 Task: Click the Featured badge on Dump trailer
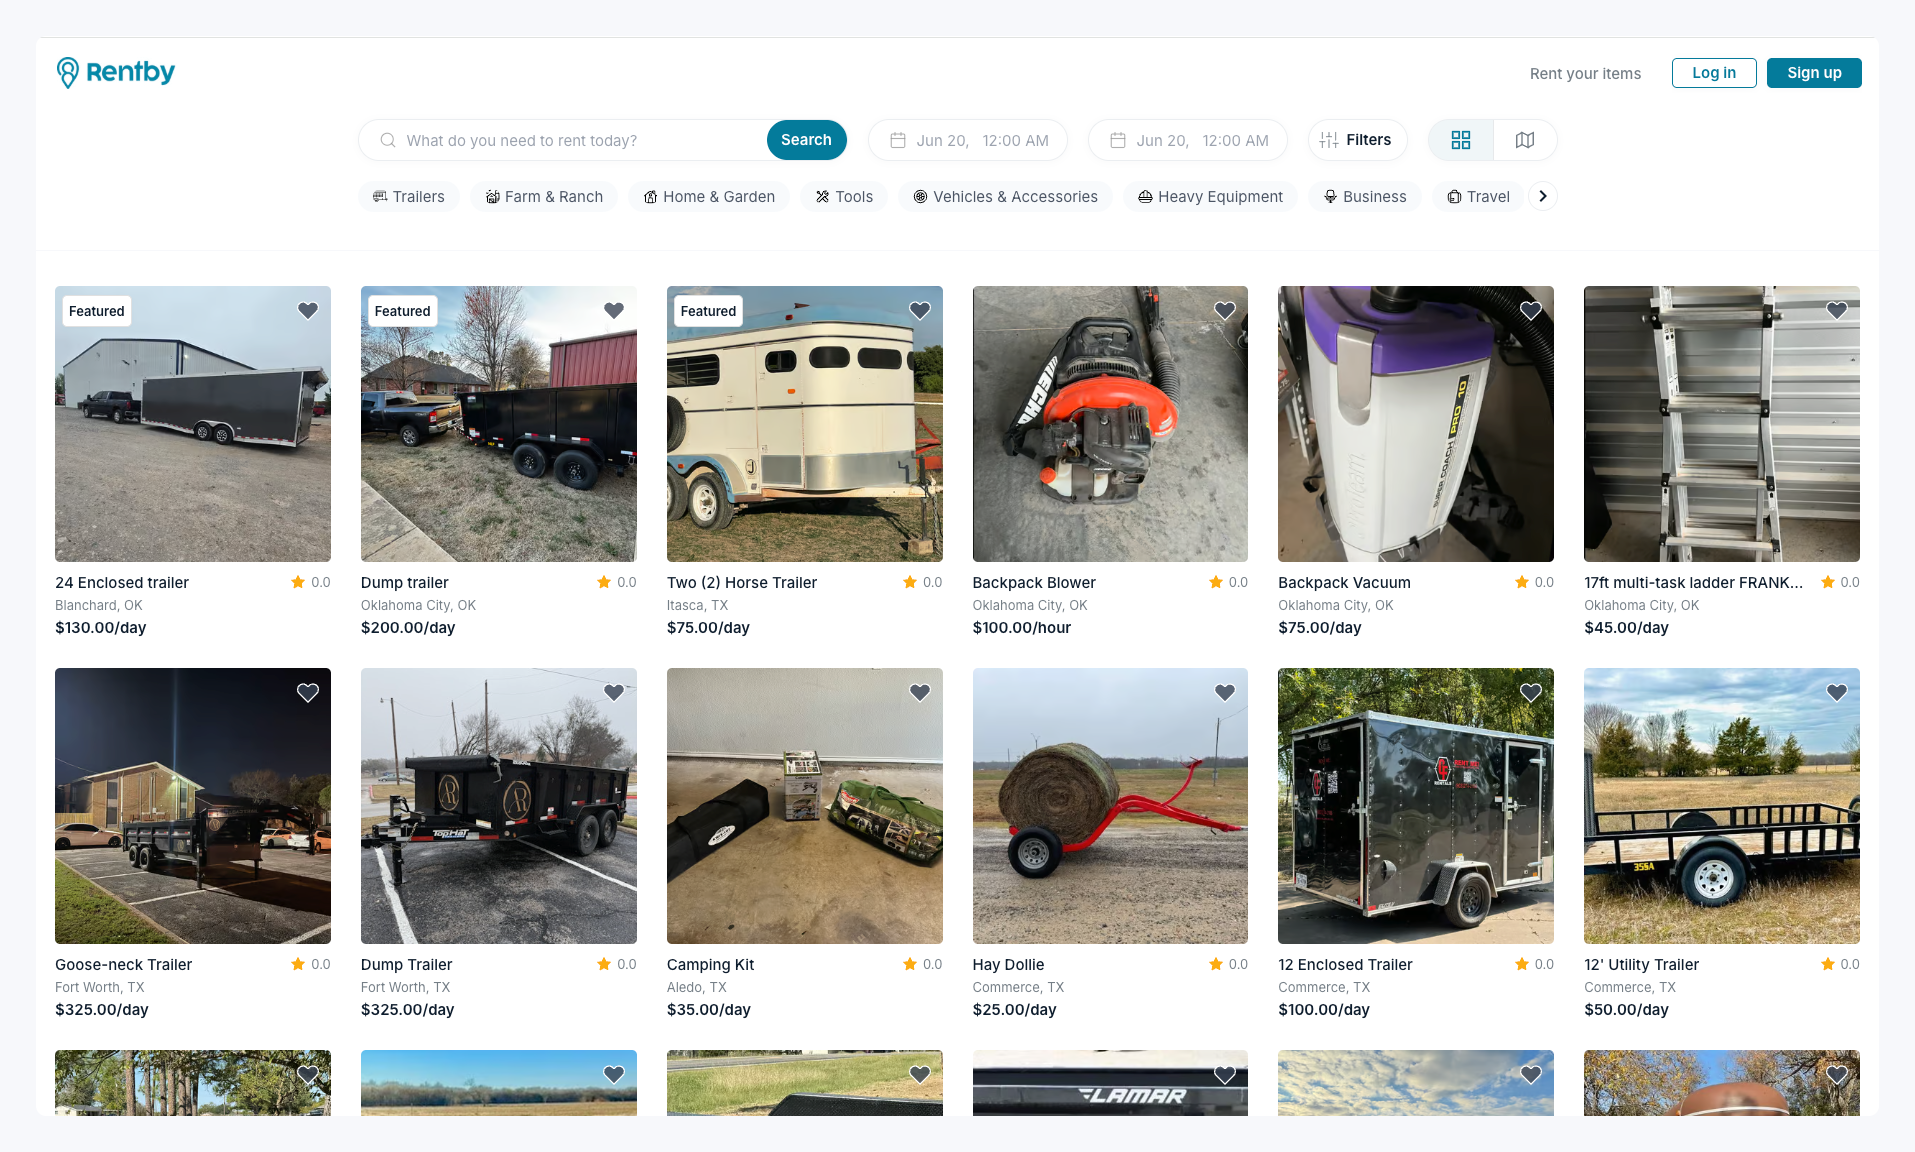[x=403, y=311]
